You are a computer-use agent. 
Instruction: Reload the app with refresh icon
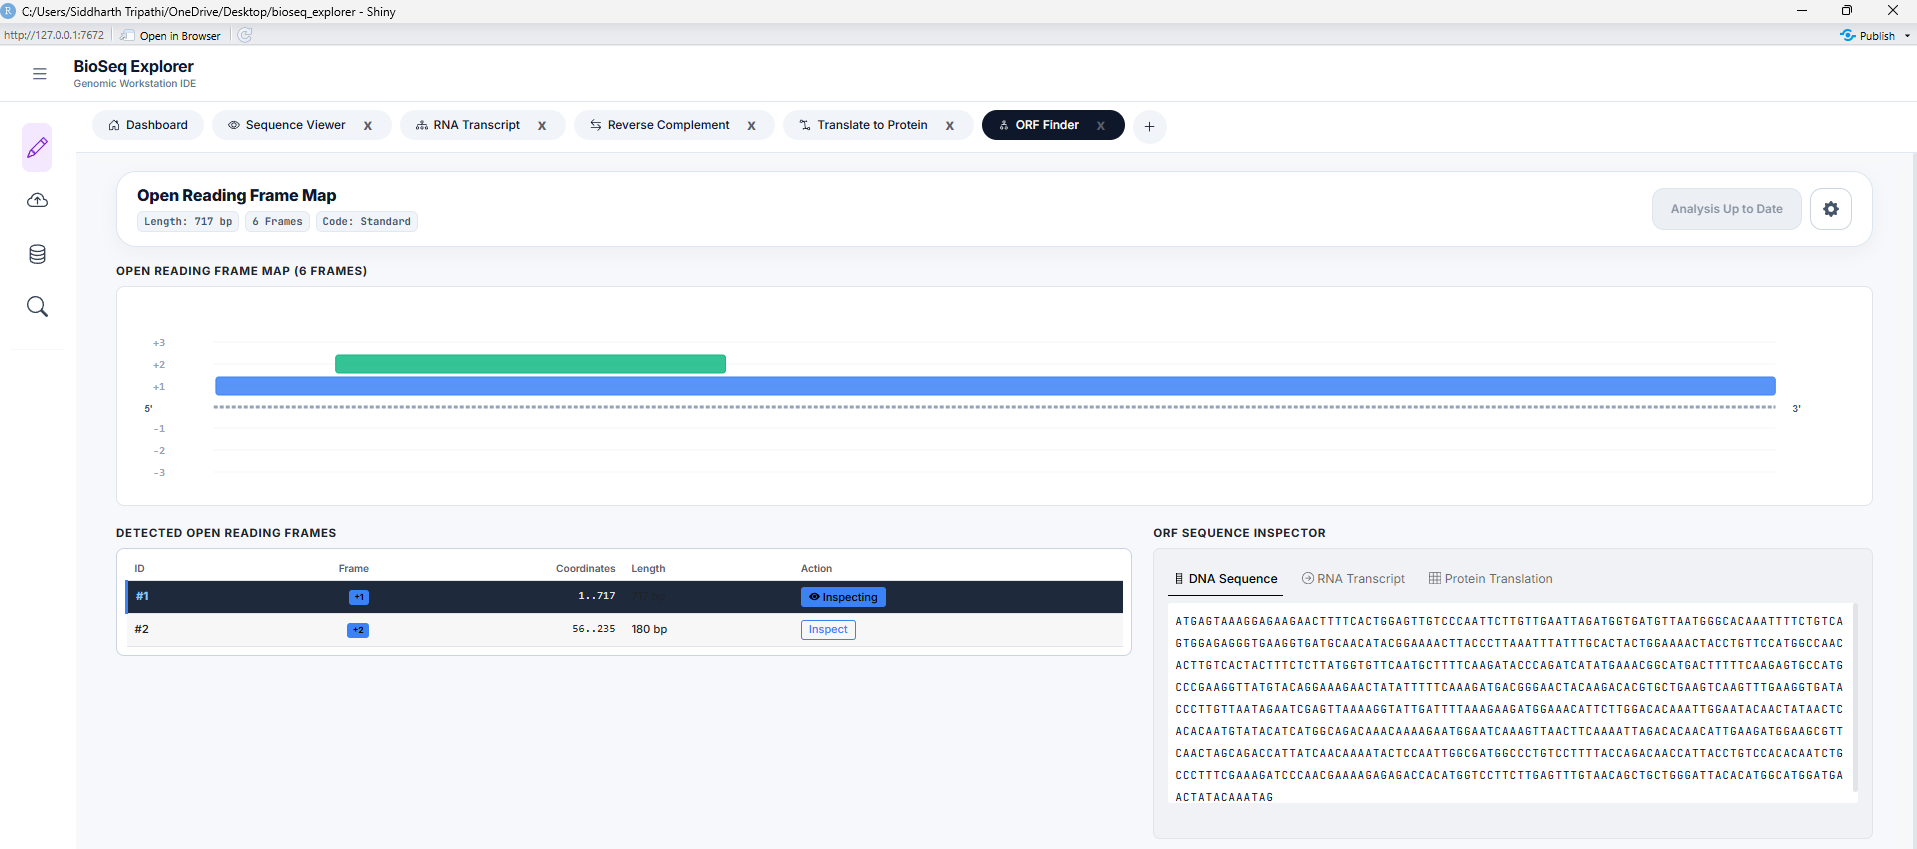click(245, 35)
